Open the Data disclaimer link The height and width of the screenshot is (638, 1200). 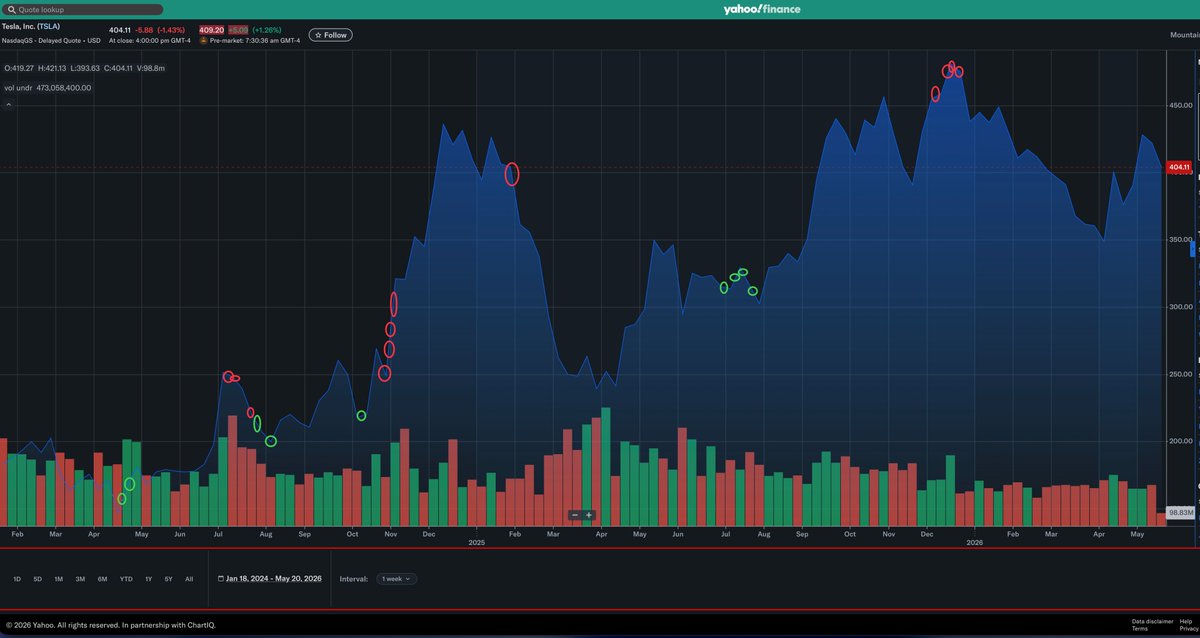(1153, 621)
